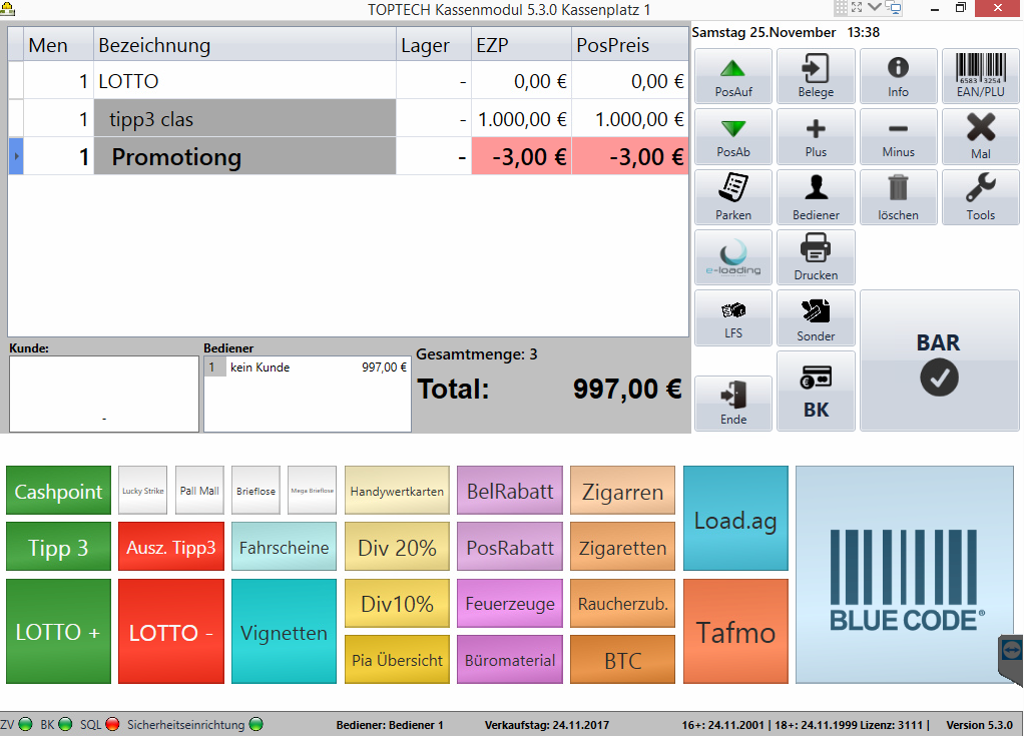1024x736 pixels.
Task: Open the Zigarren tile
Action: tap(622, 490)
